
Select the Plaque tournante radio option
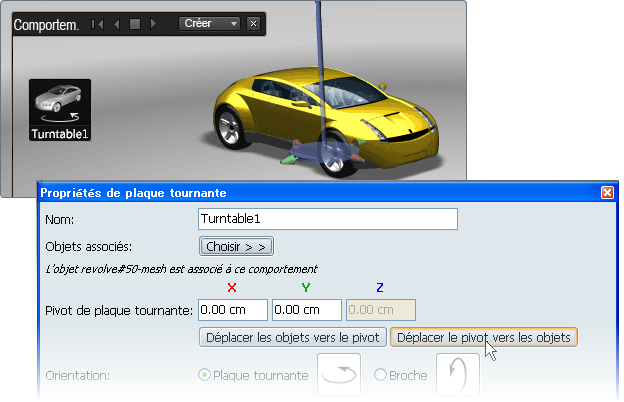(x=204, y=375)
